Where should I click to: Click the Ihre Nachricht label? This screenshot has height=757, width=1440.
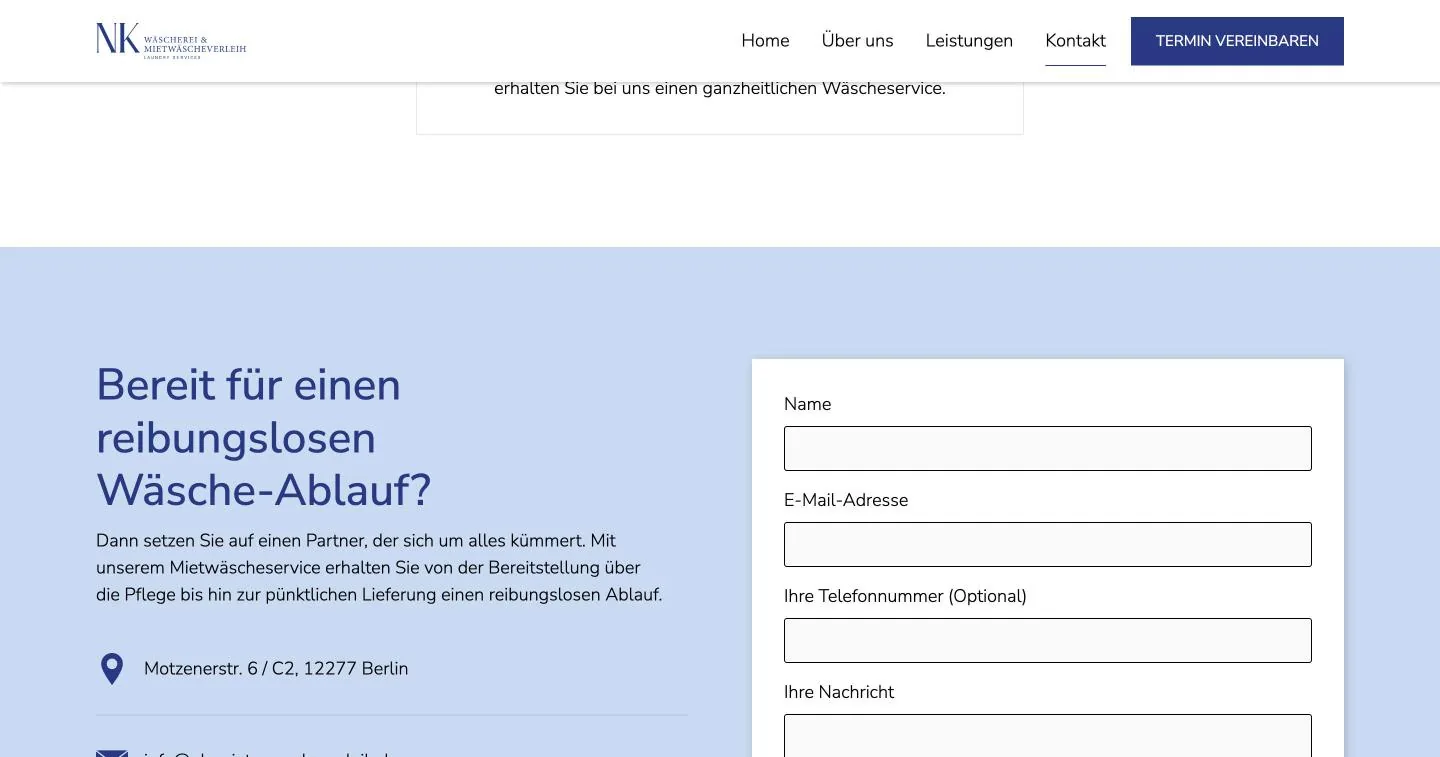coord(839,692)
